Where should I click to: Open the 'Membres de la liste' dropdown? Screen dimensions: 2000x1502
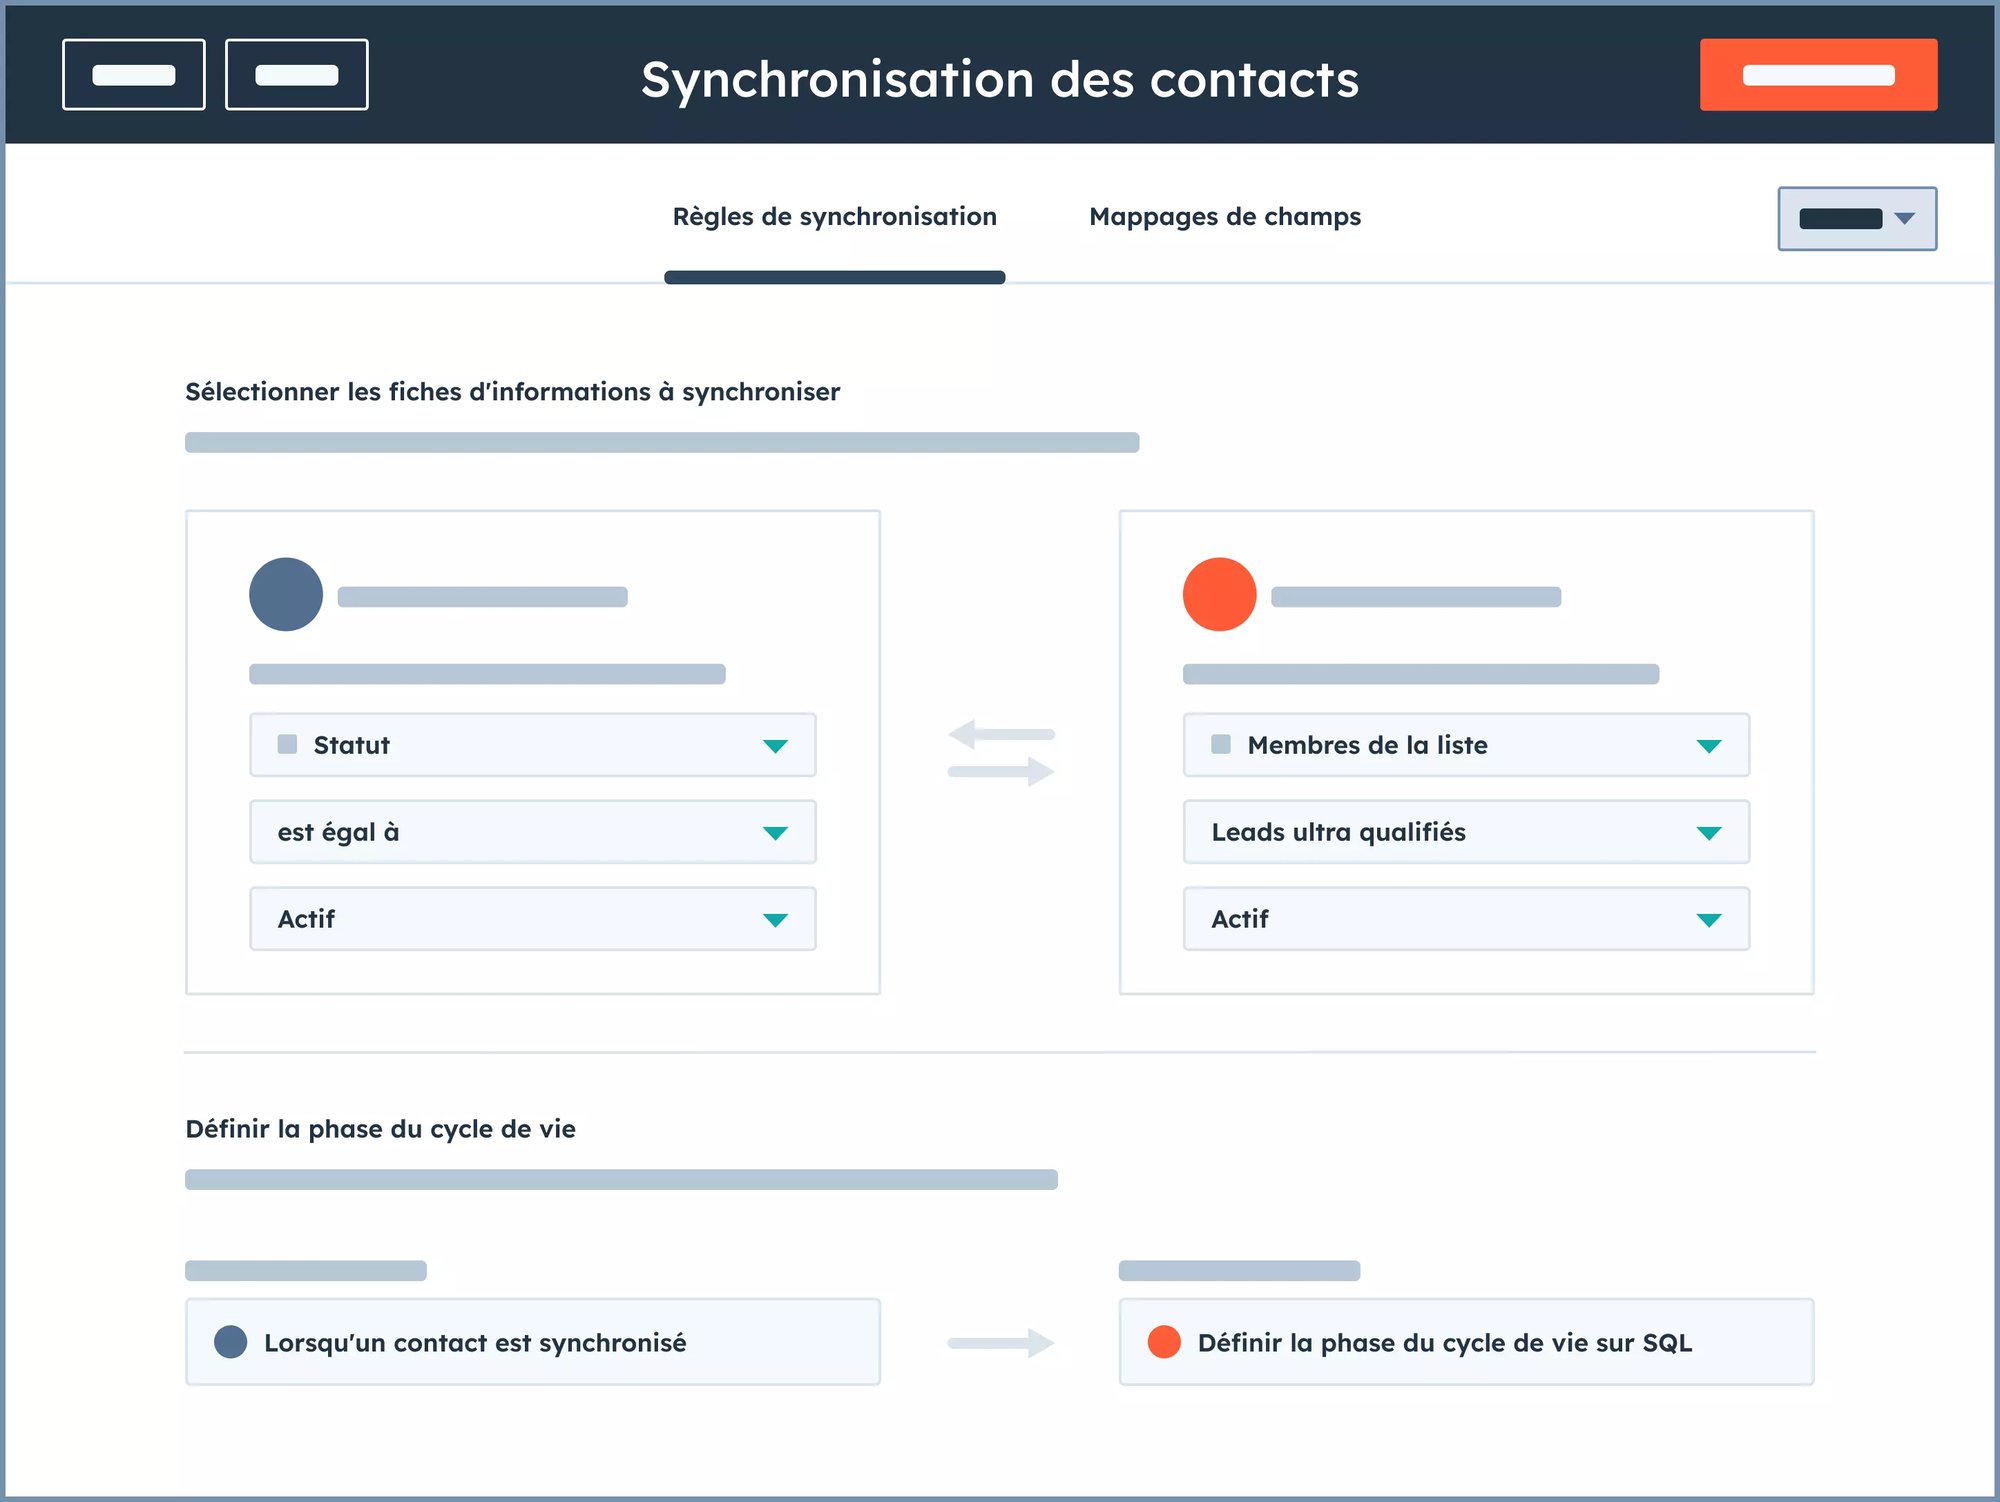click(1466, 745)
